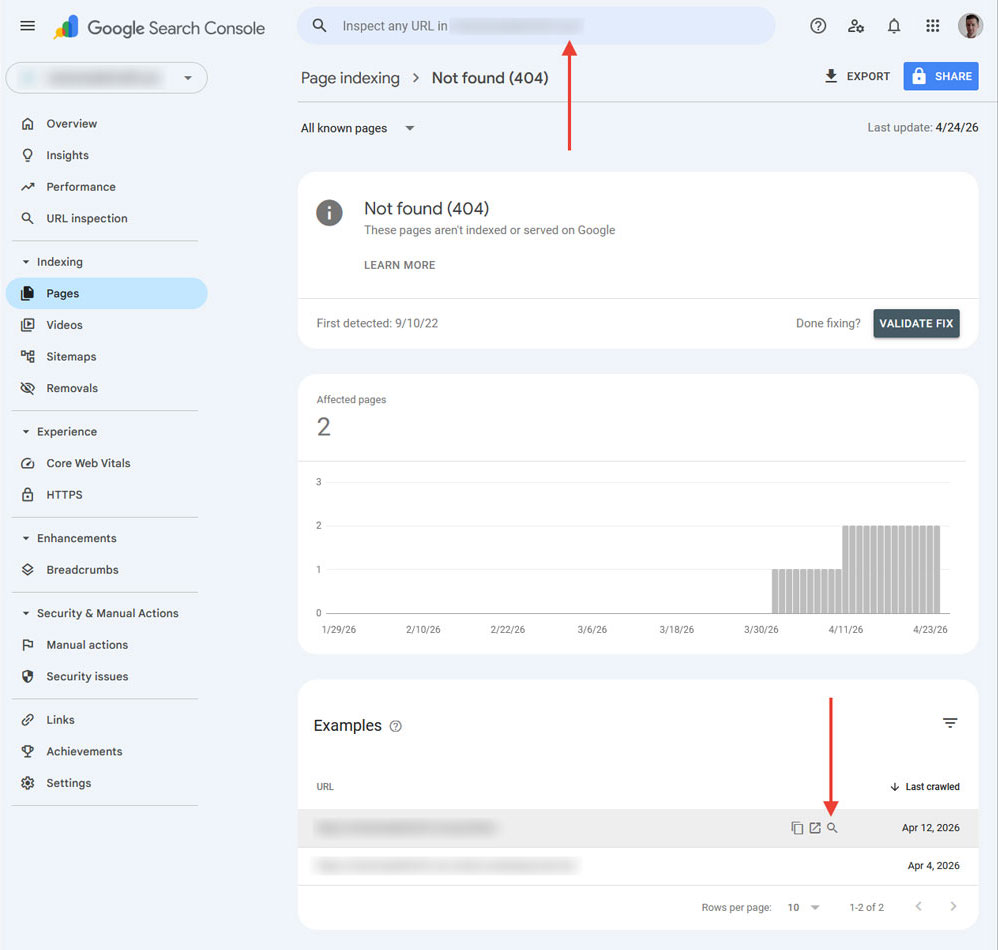998x950 pixels.
Task: Open the first example URL in a new tab
Action: click(815, 827)
